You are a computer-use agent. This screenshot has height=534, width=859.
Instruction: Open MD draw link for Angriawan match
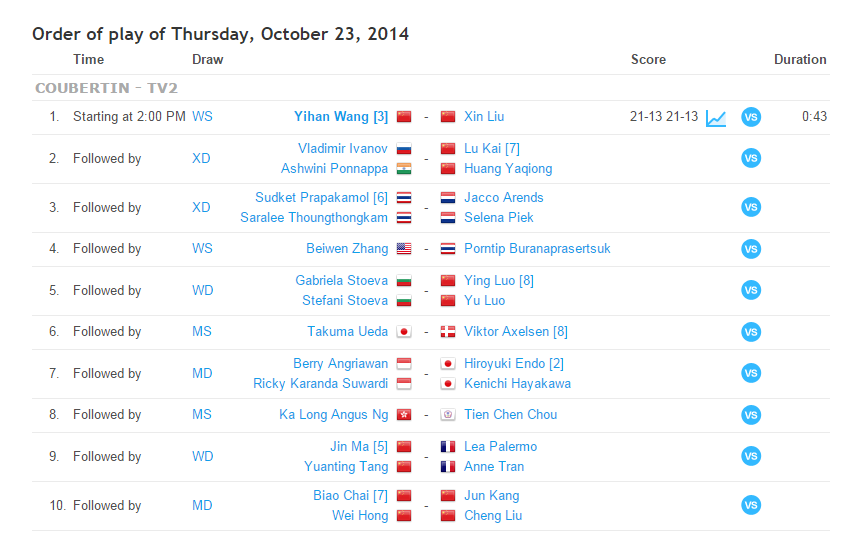coord(202,373)
